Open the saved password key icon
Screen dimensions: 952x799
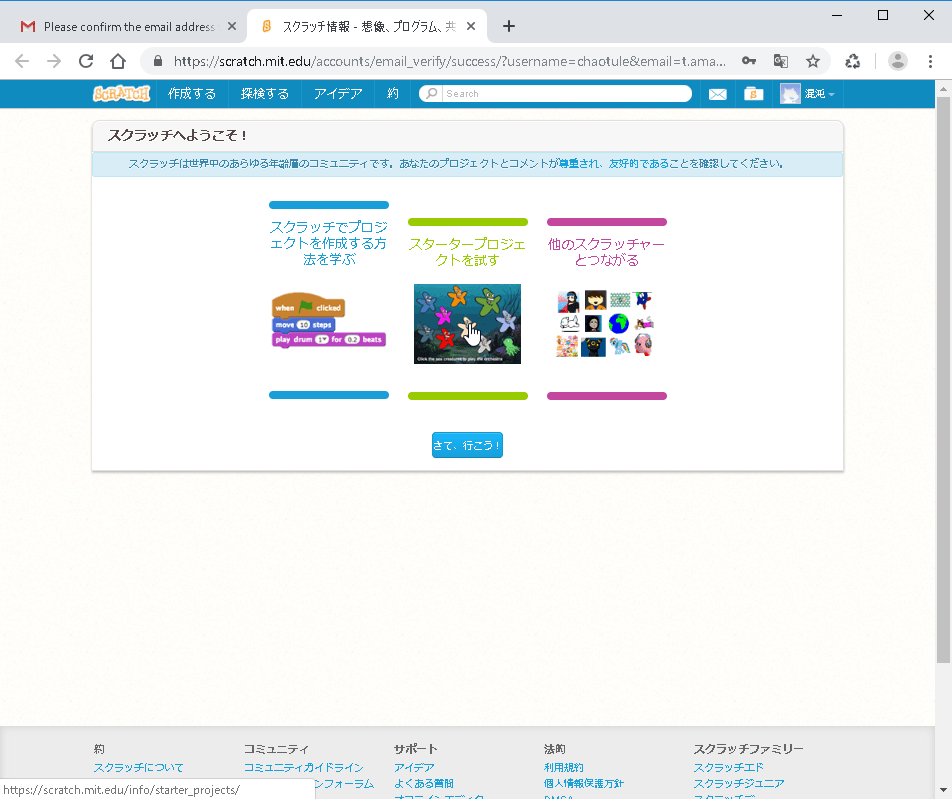coord(749,61)
